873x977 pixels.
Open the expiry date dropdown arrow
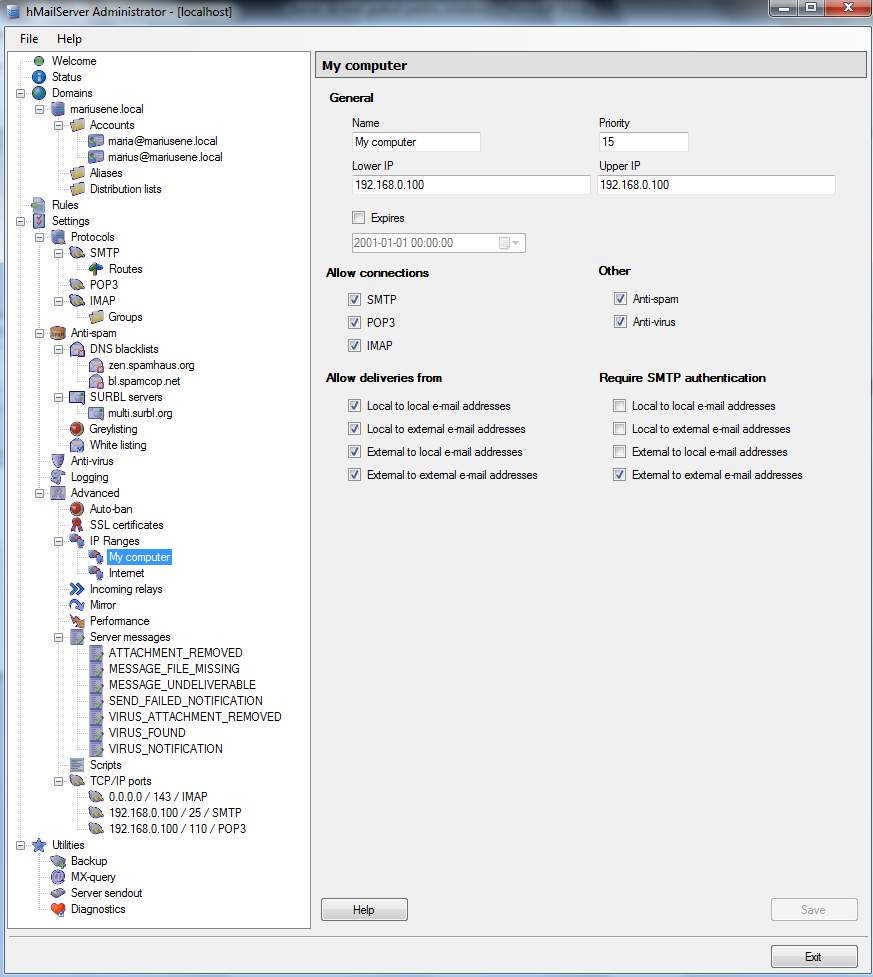point(516,243)
